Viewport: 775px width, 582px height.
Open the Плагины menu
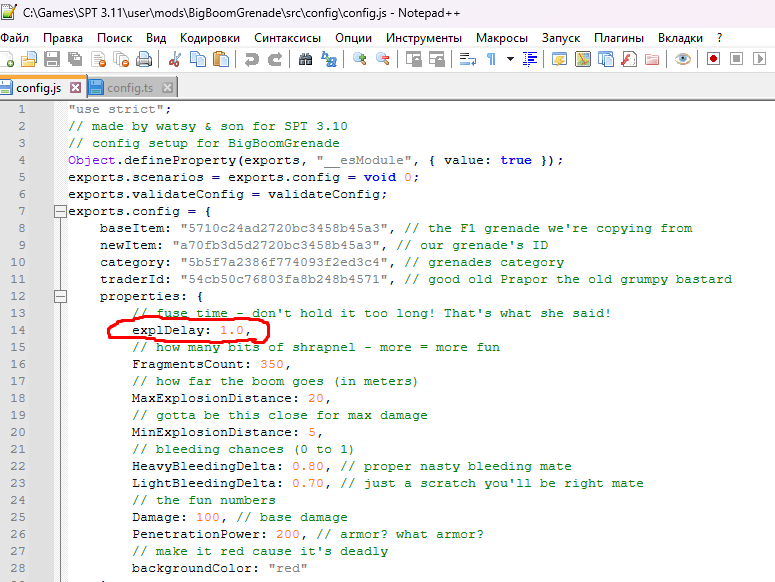click(x=619, y=38)
